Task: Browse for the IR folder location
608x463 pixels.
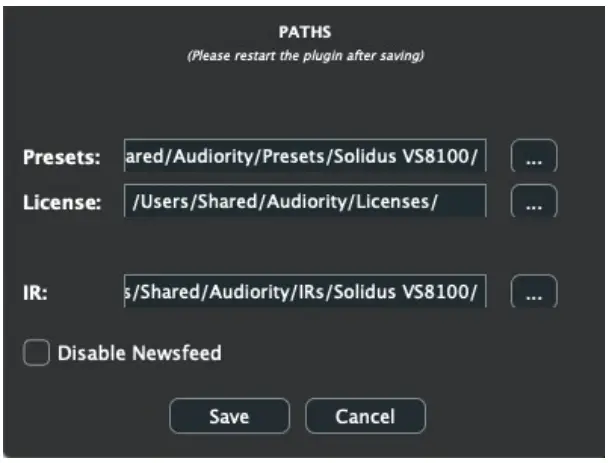Action: tap(534, 292)
